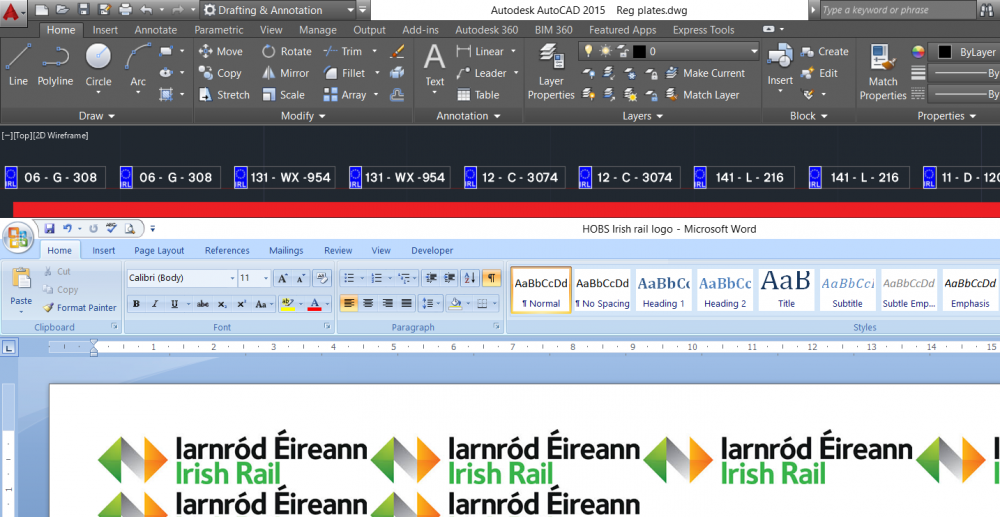Click Match Layer in AutoCAD
The image size is (1000, 517).
pos(702,95)
